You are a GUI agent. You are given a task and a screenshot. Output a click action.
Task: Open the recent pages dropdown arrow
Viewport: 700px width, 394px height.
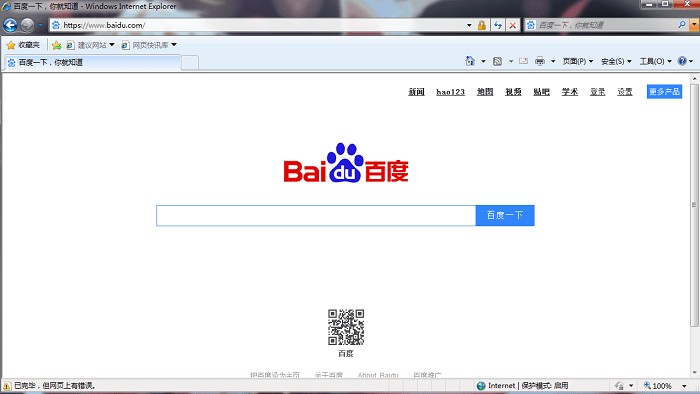pyautogui.click(x=40, y=25)
